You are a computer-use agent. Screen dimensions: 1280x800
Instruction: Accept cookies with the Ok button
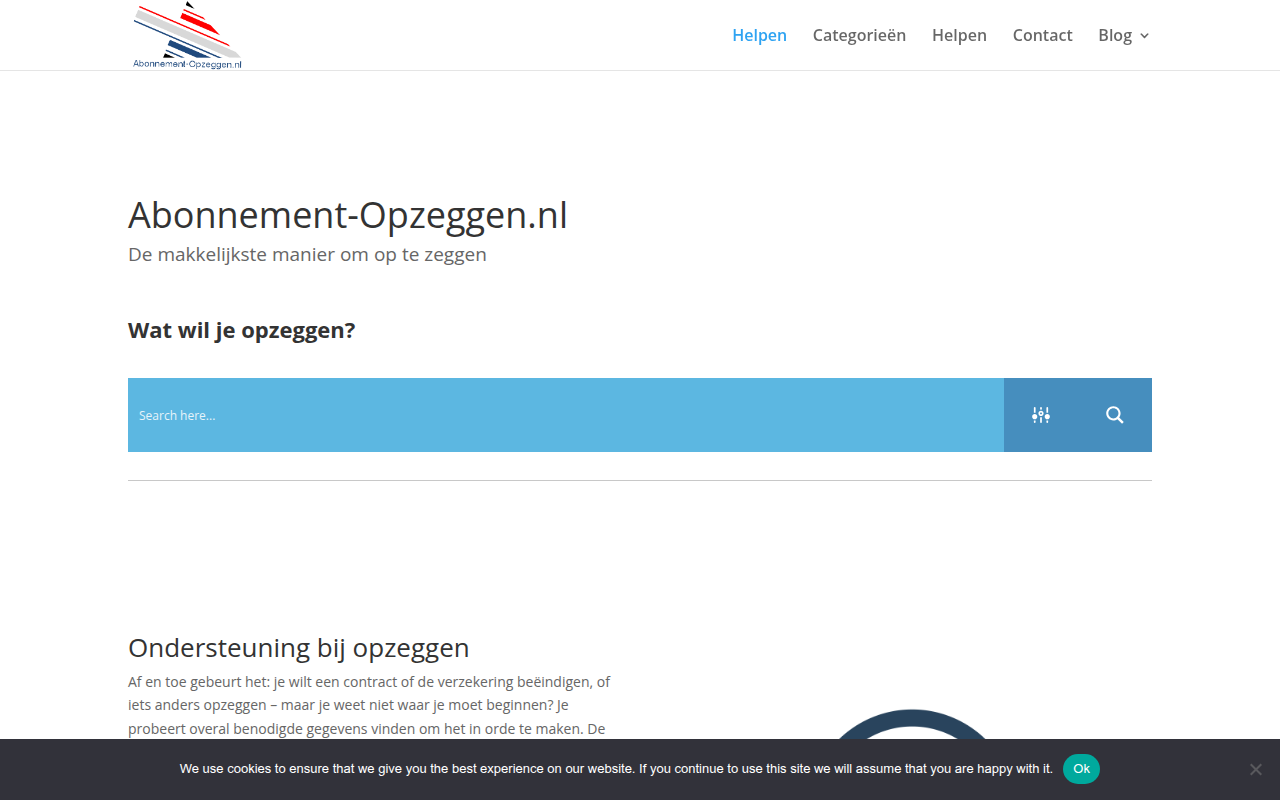pos(1081,769)
